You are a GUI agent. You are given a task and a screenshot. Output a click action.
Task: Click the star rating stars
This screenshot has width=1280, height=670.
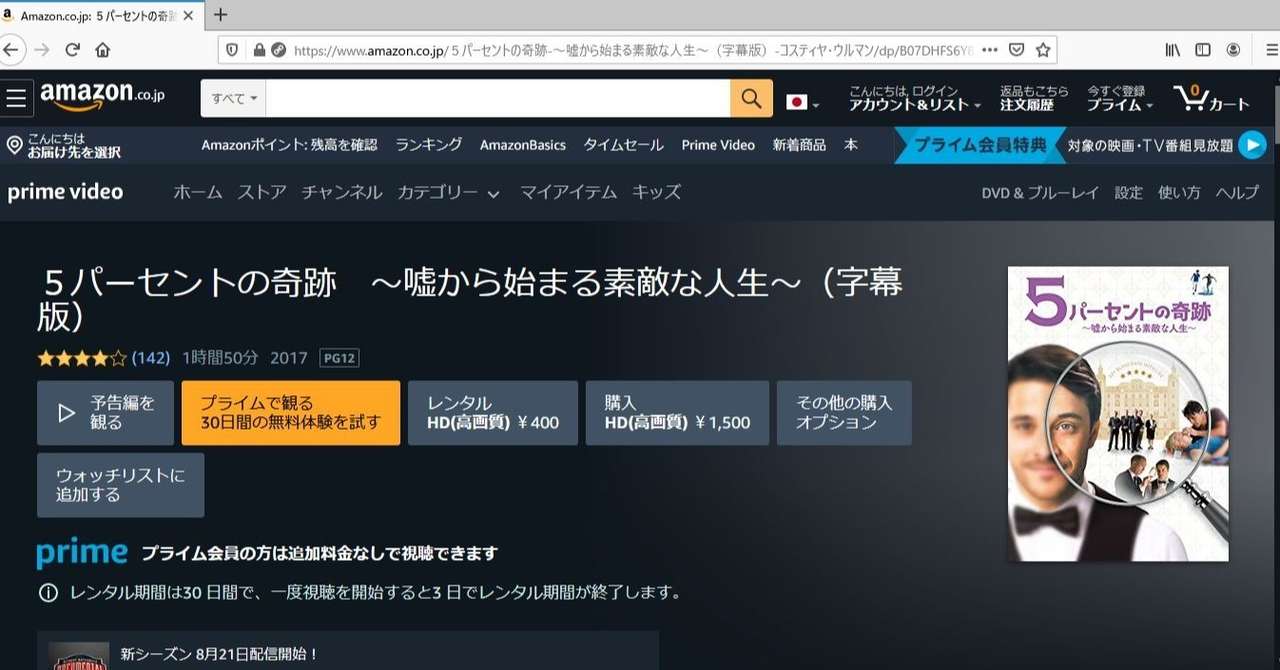[x=82, y=357]
